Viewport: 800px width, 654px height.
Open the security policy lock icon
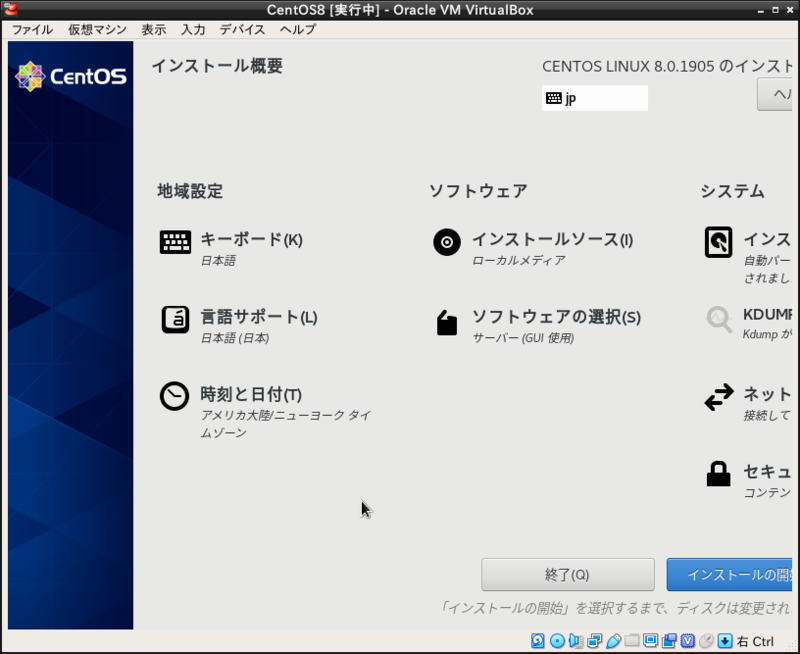coord(718,474)
